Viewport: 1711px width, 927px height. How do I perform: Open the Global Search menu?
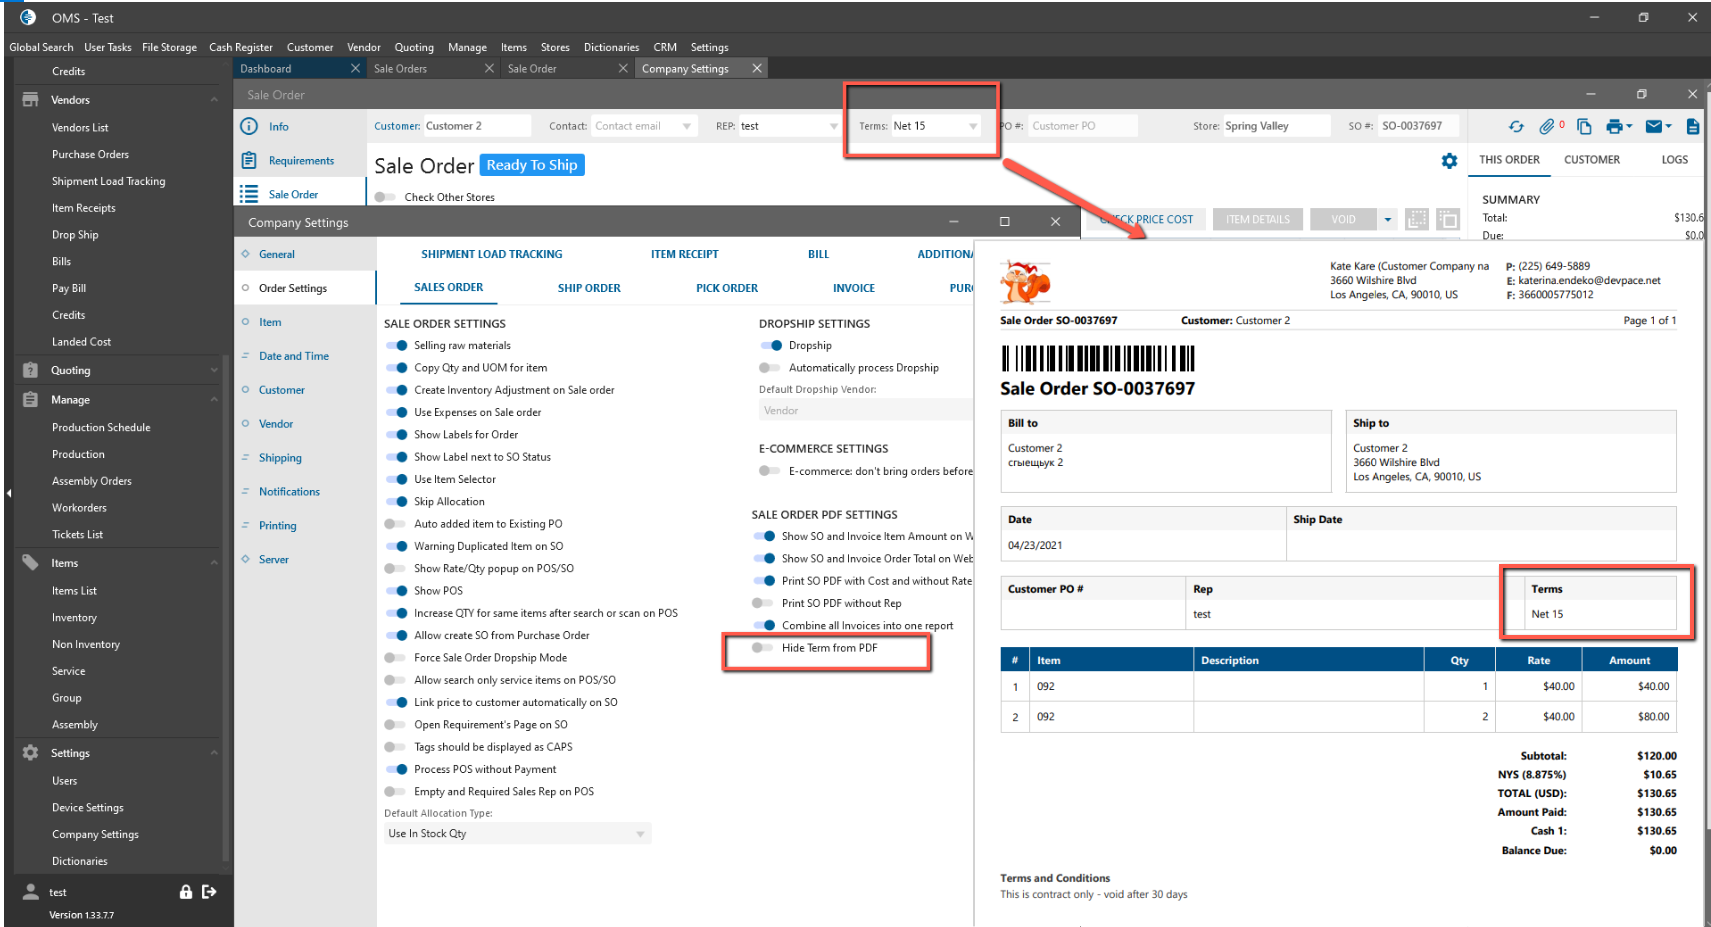[x=41, y=47]
